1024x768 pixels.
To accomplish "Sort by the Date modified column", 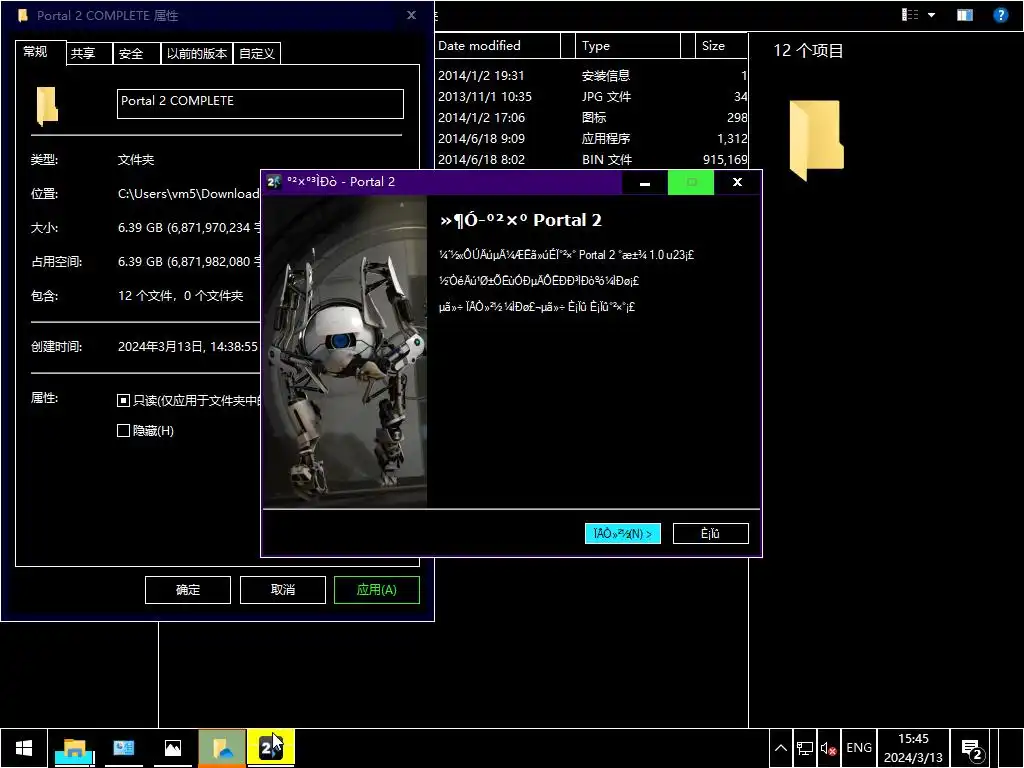I will click(x=498, y=46).
